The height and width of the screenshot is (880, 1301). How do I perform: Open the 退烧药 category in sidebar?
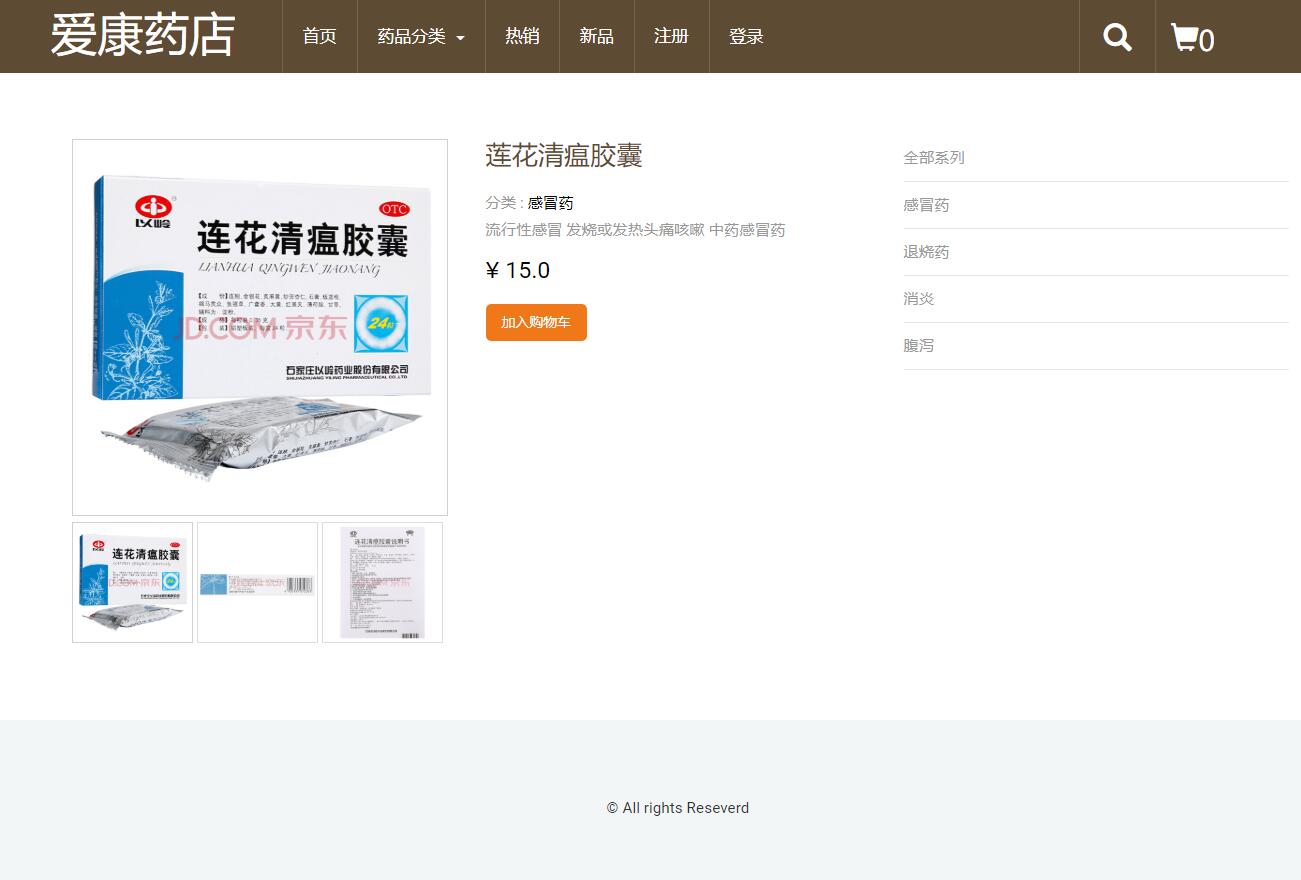[925, 251]
